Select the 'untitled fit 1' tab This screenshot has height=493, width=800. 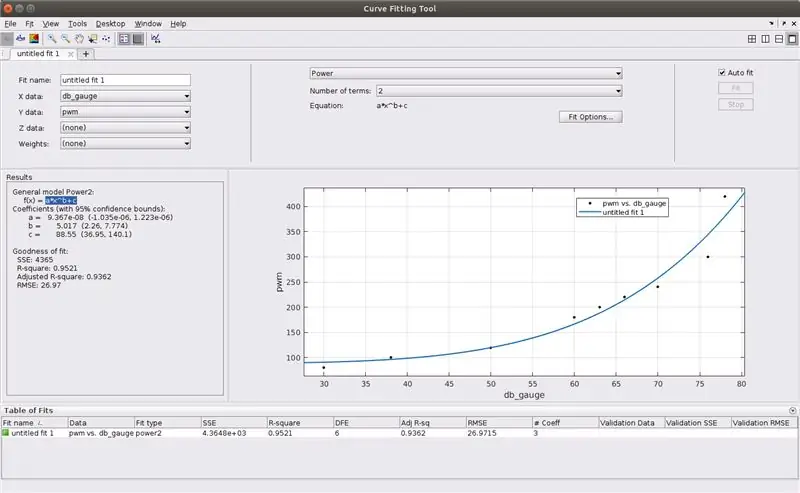(x=38, y=54)
